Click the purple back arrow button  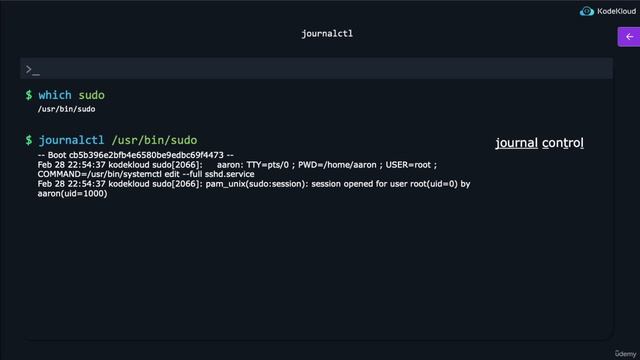coord(629,37)
